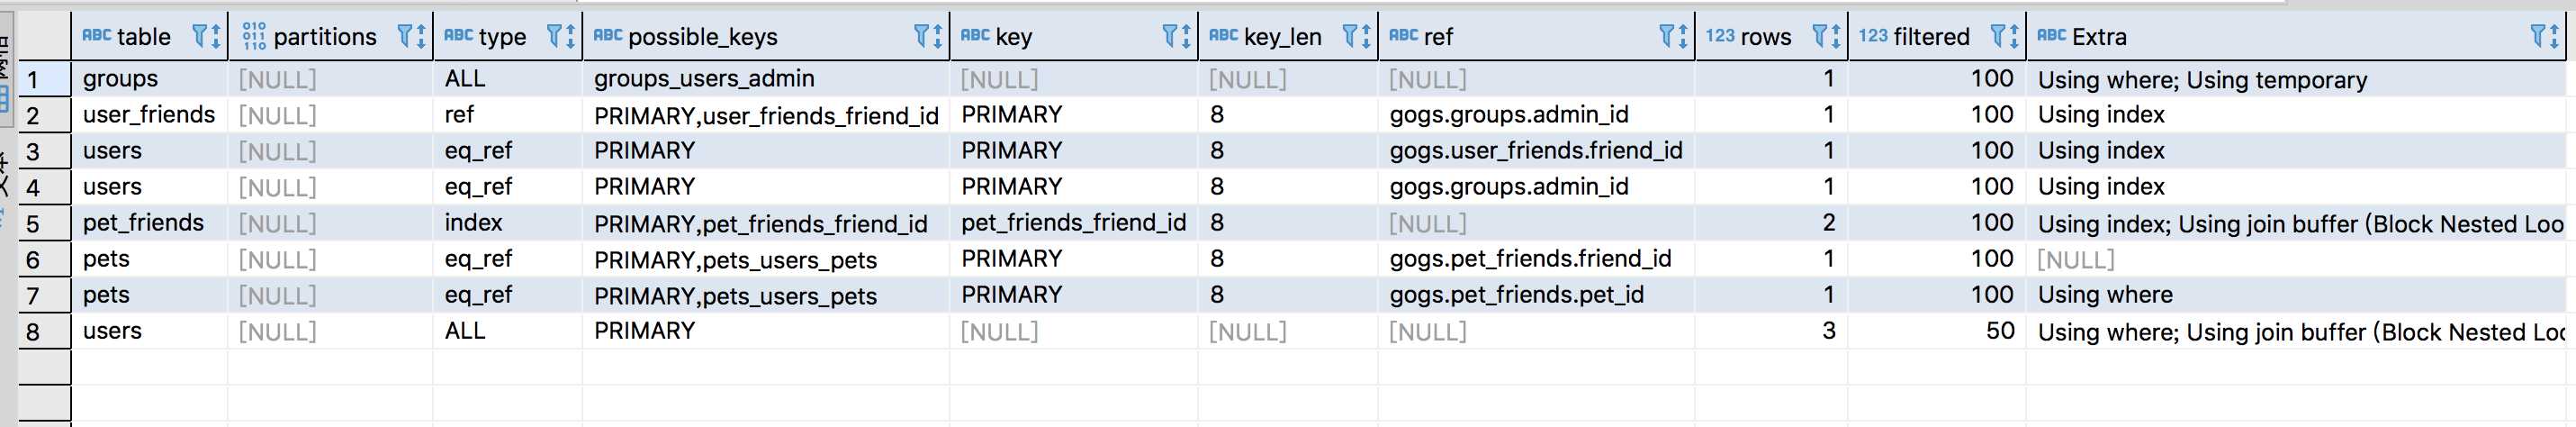Image resolution: width=2576 pixels, height=427 pixels.
Task: Open the rows column filter dropdown
Action: (x=1821, y=37)
